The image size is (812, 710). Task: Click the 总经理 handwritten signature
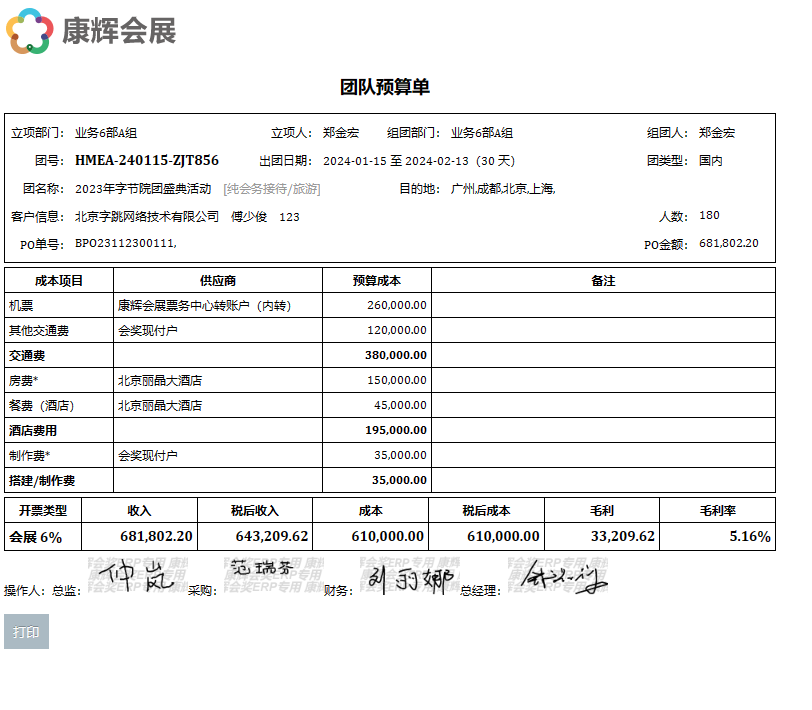562,578
